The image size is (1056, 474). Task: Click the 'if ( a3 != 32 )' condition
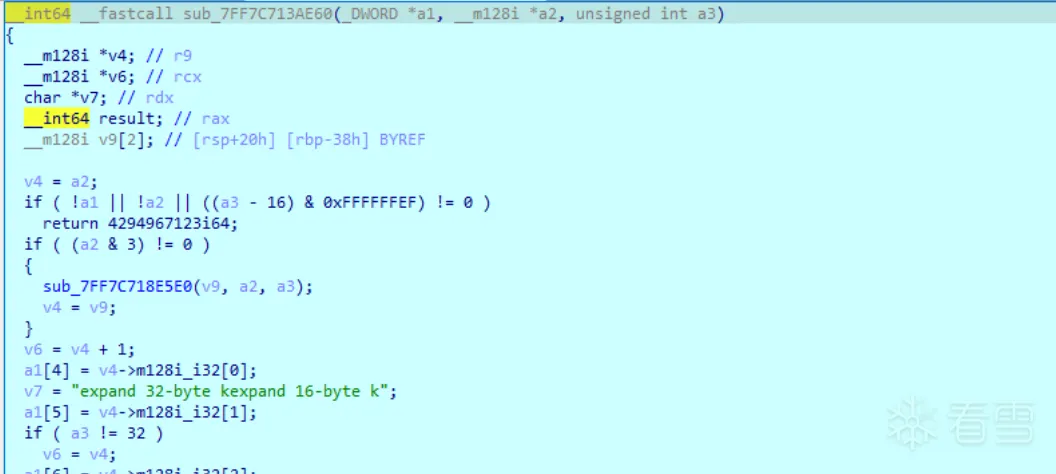(x=94, y=433)
